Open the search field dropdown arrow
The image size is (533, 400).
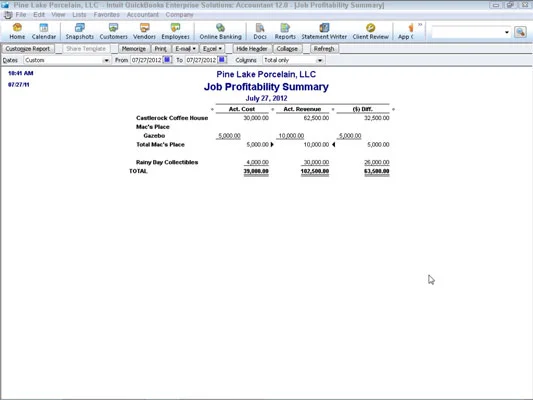[507, 32]
